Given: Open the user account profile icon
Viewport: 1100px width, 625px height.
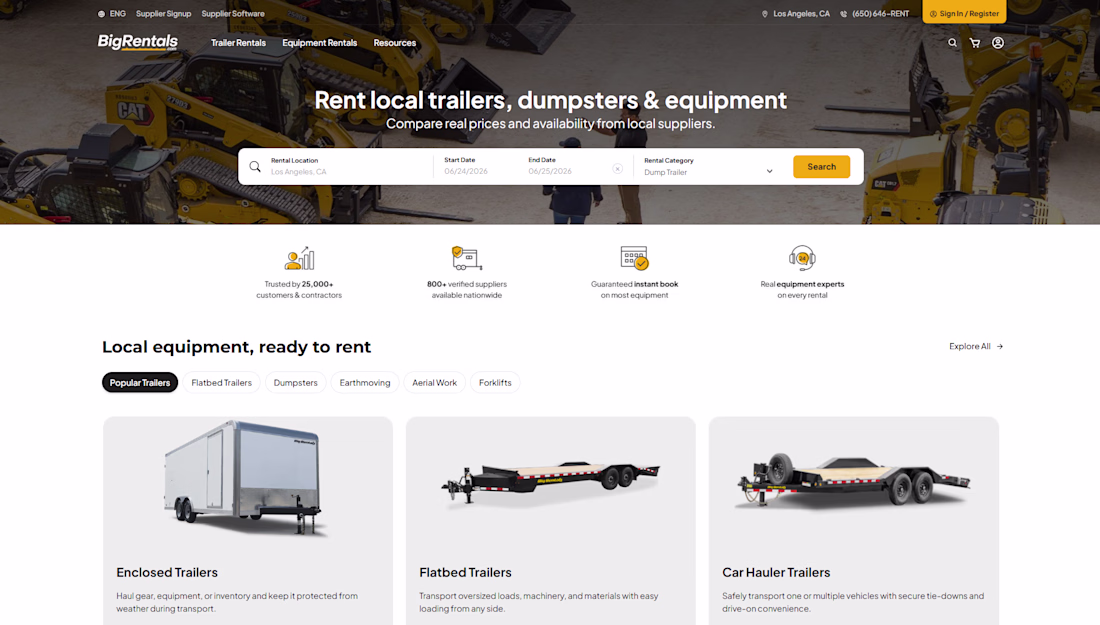Looking at the screenshot, I should pyautogui.click(x=998, y=43).
